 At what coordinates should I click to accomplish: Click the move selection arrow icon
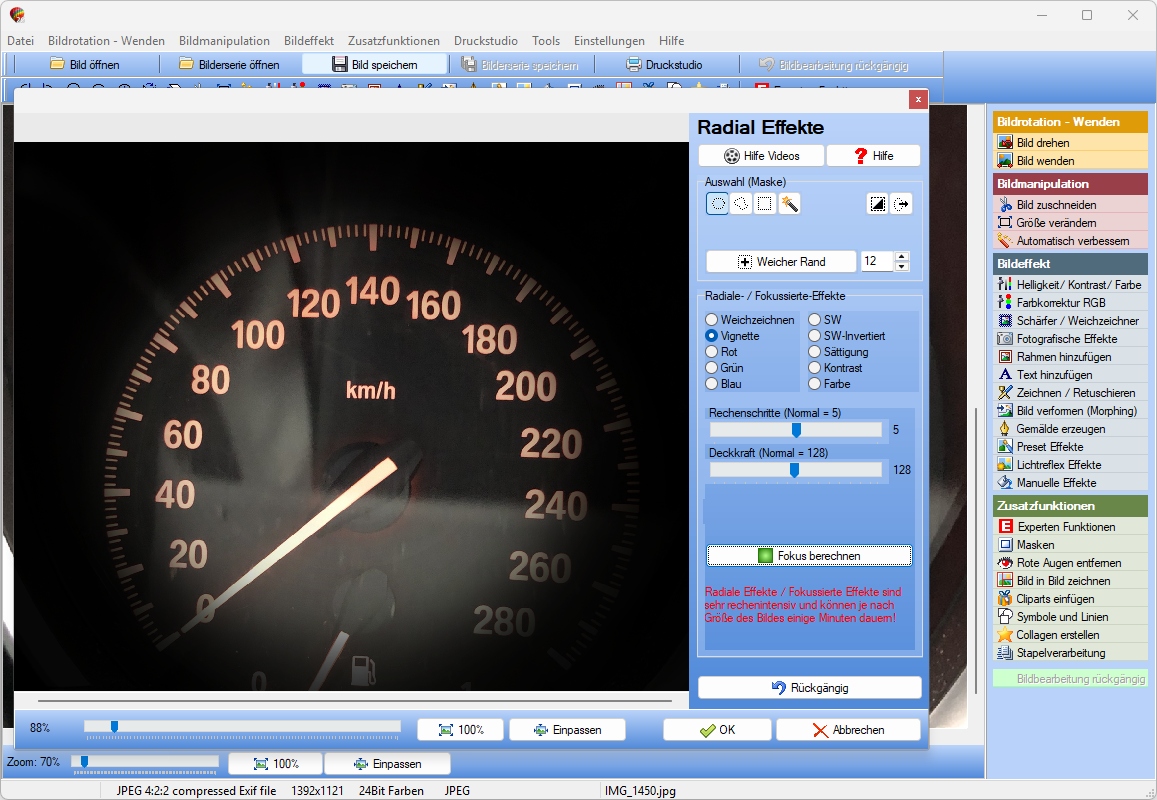901,204
